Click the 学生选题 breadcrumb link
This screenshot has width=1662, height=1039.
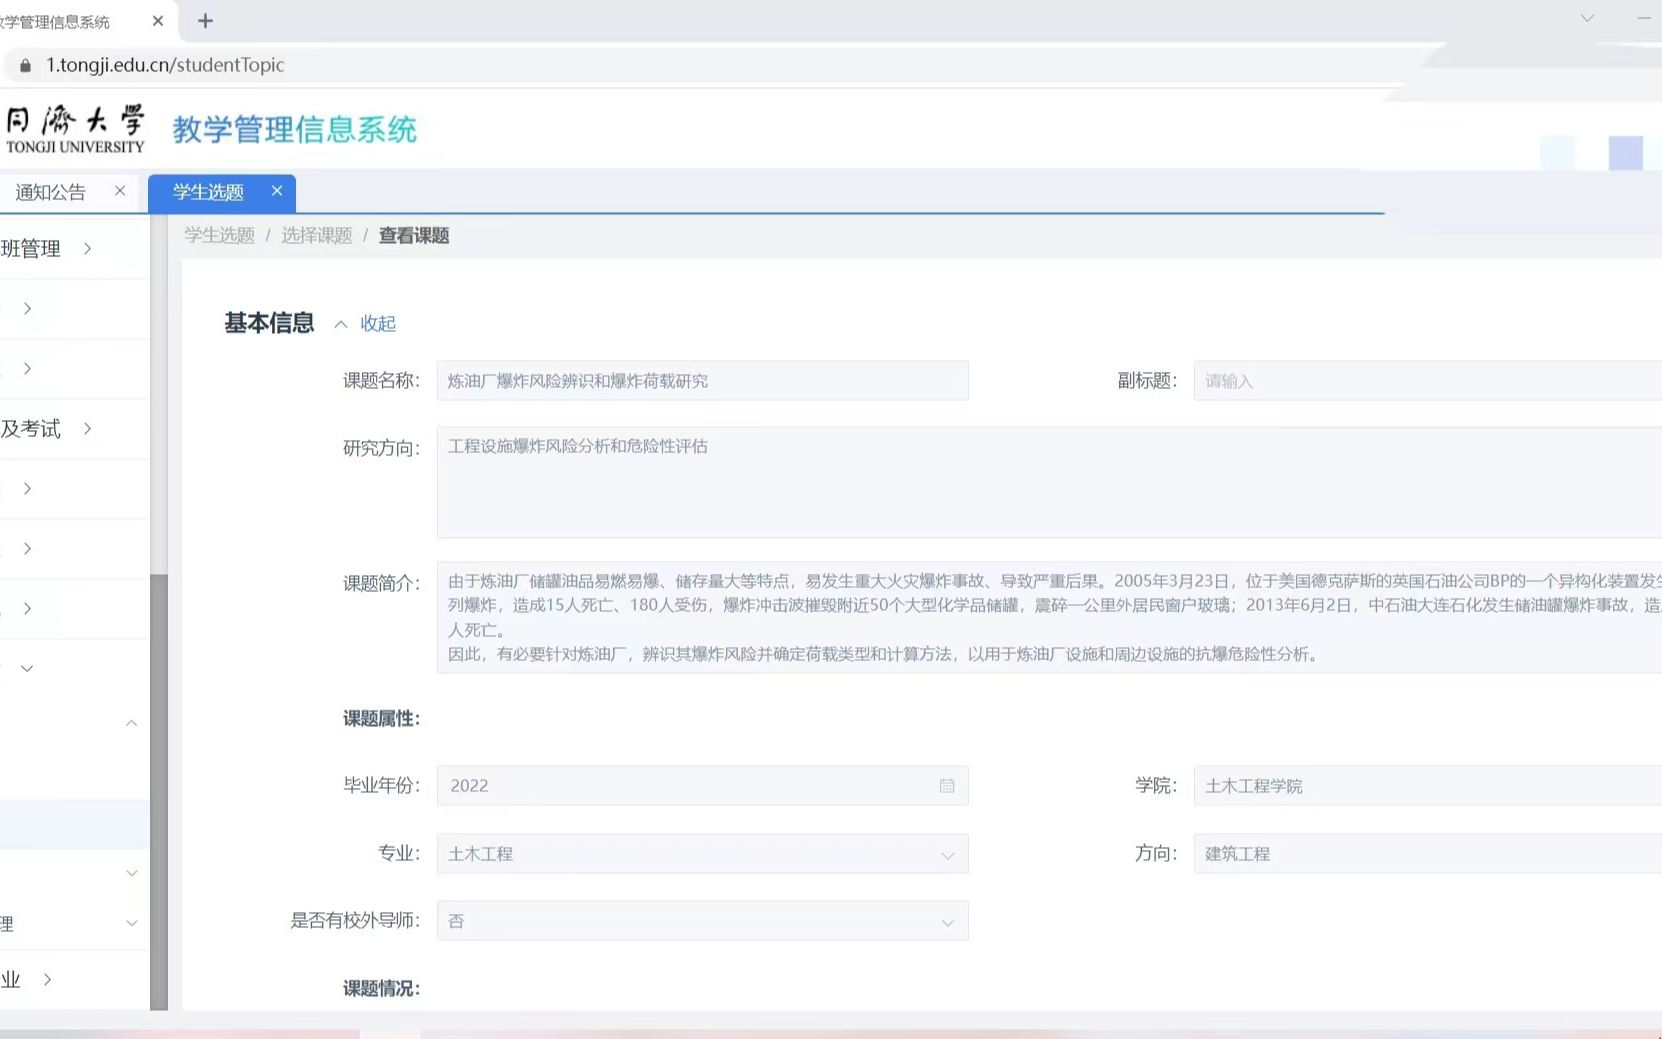[219, 235]
